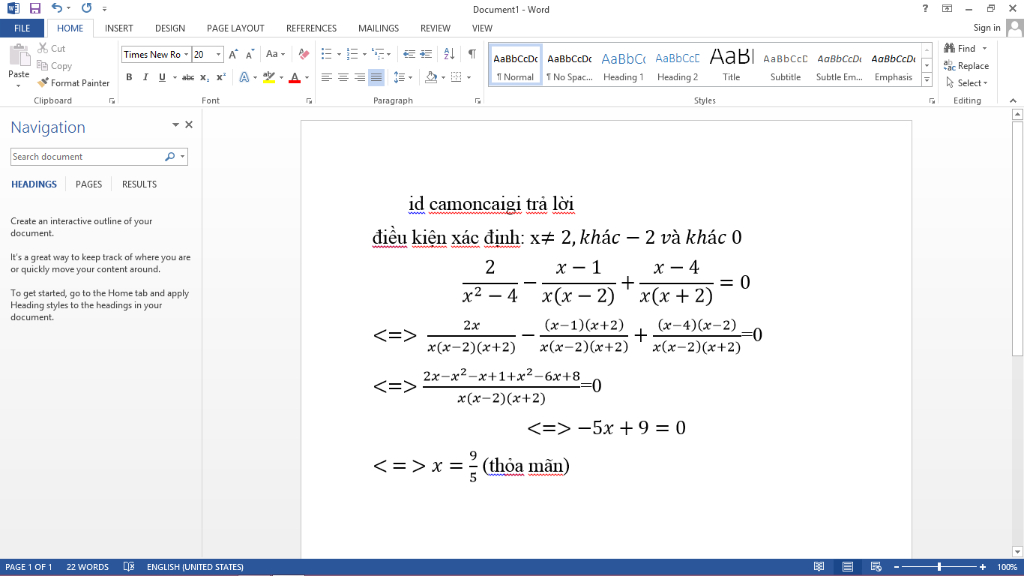Save the document using the disk icon

click(x=35, y=8)
